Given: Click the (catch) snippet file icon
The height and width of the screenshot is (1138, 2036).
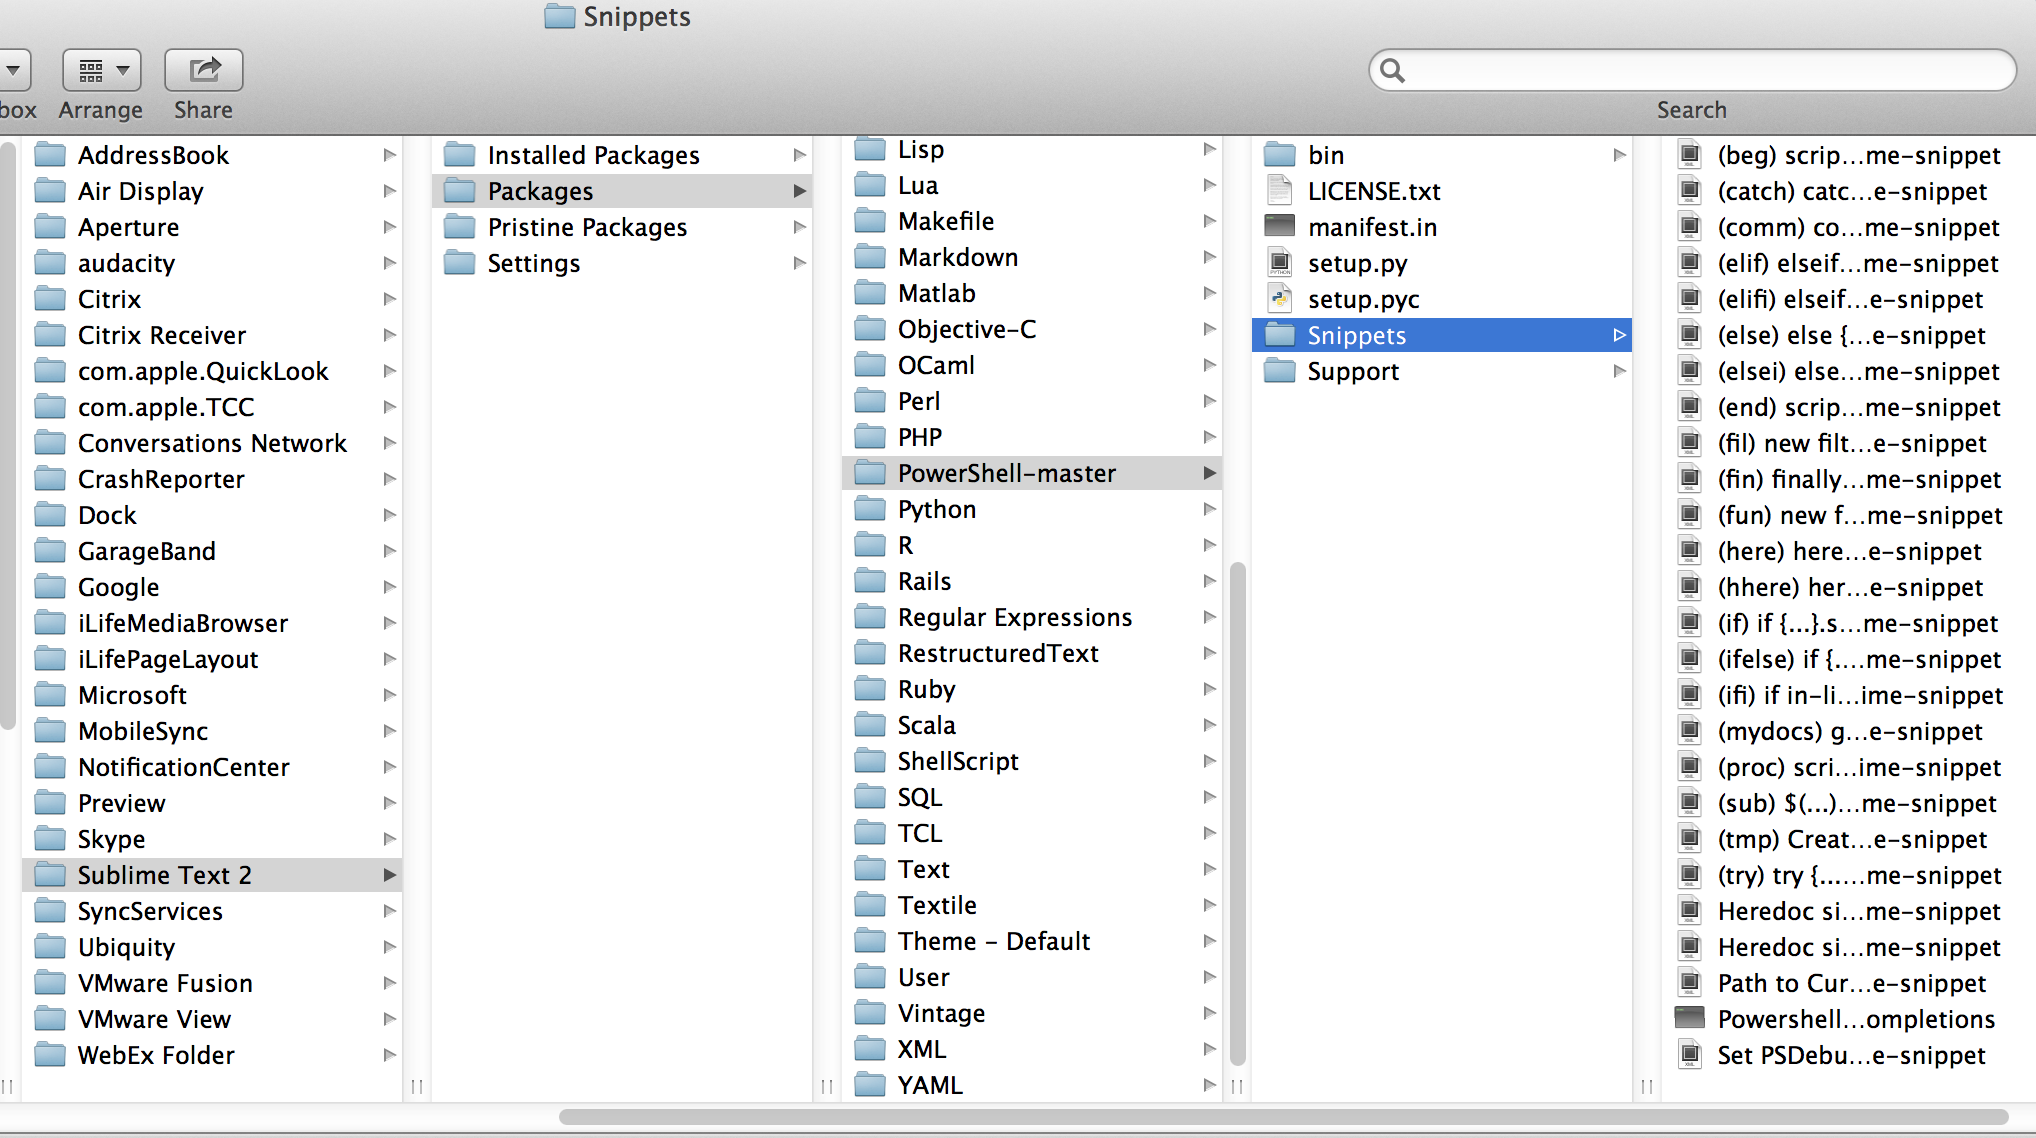Looking at the screenshot, I should 1690,191.
